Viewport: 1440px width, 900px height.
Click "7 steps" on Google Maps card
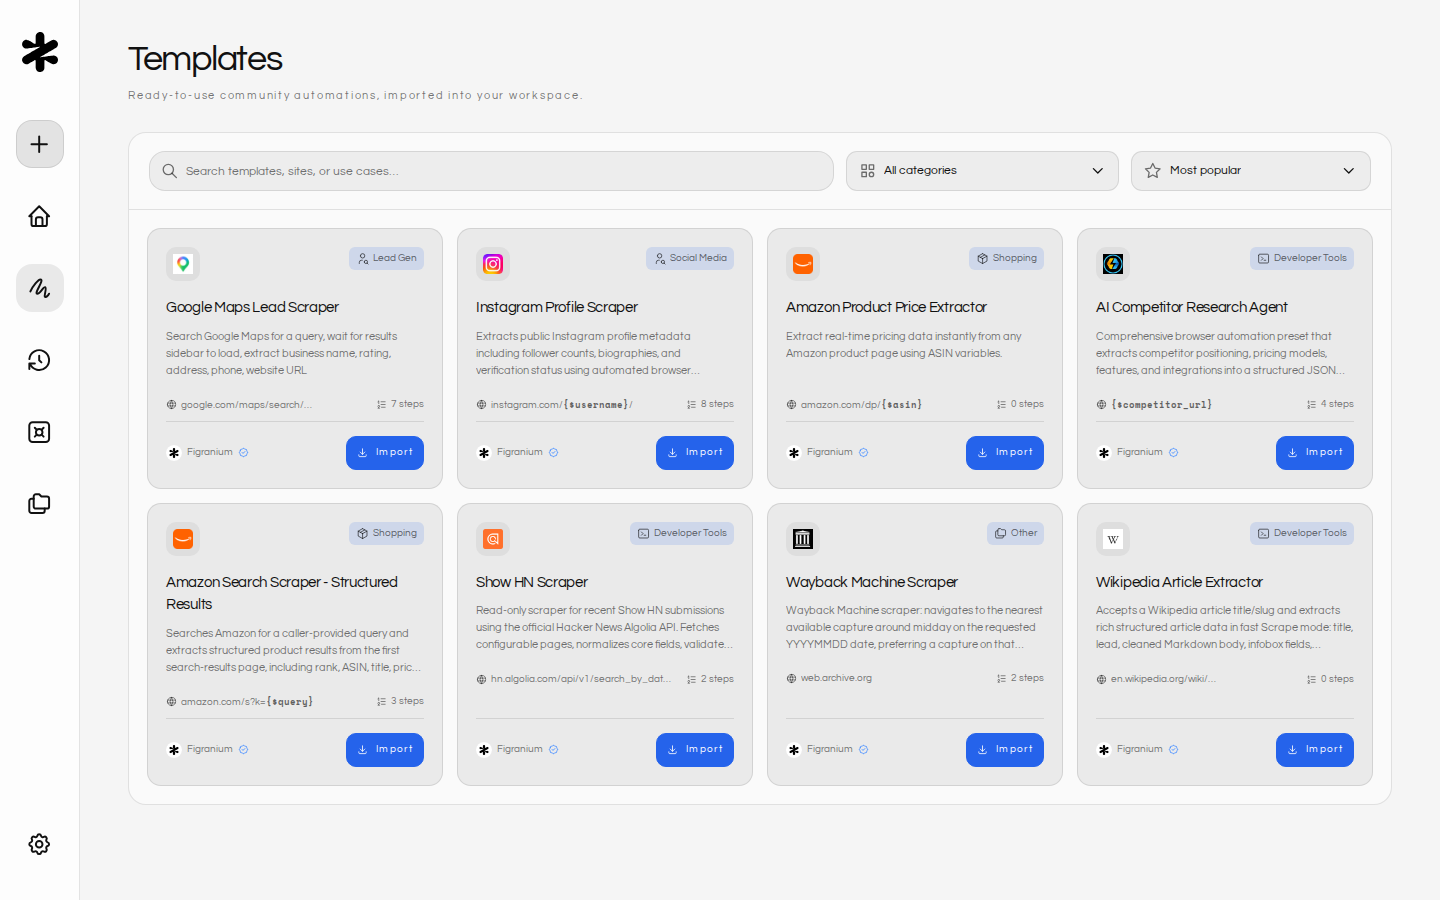(407, 404)
